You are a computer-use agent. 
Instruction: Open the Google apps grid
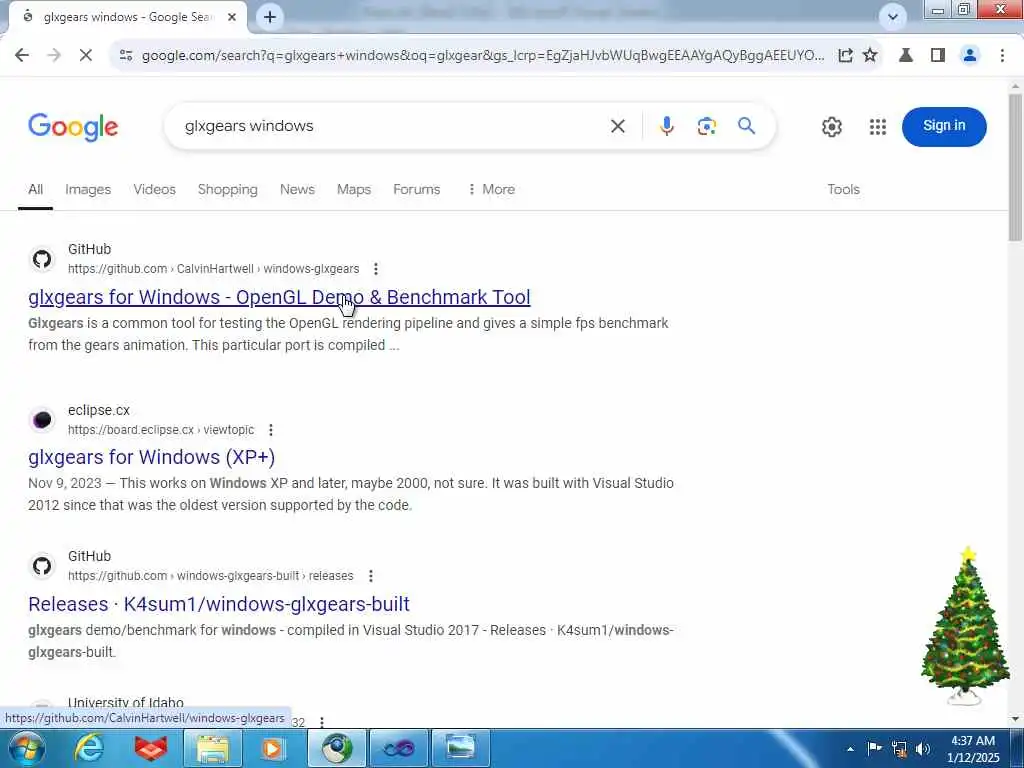(x=878, y=127)
